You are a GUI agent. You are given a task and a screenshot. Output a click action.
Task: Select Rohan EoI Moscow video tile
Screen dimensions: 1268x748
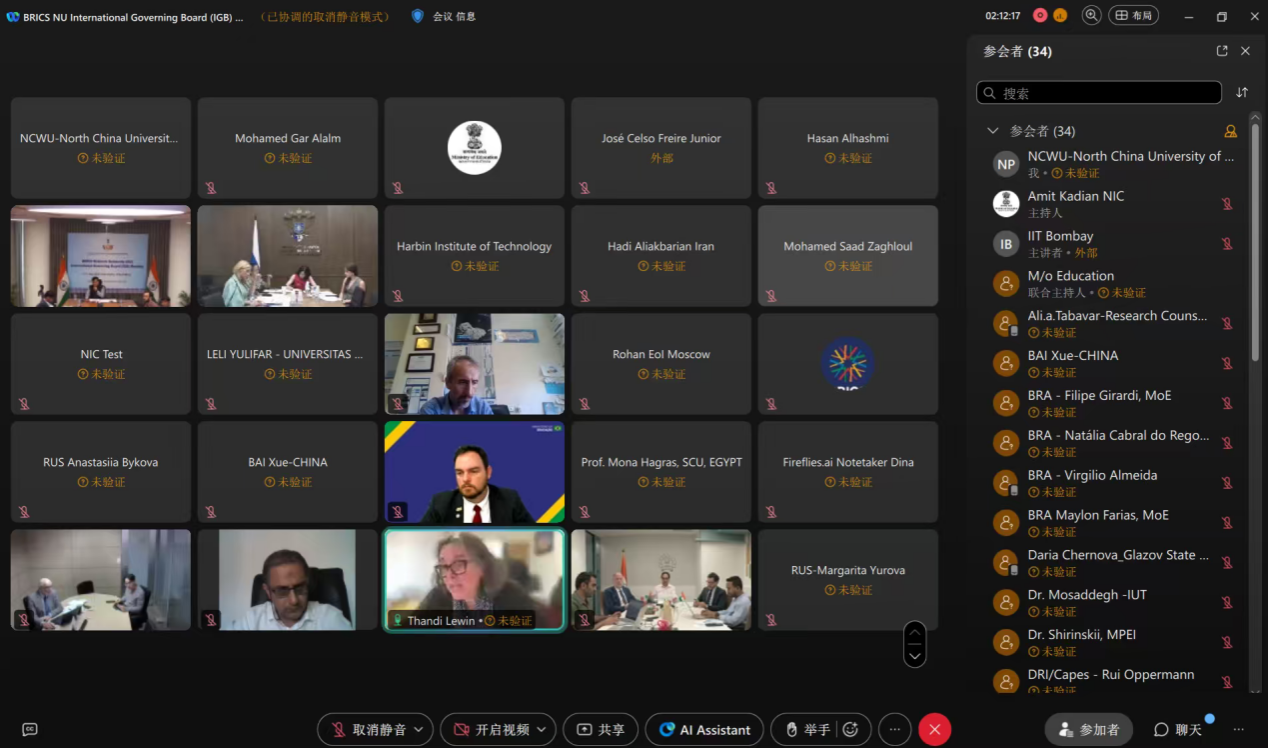[x=661, y=364]
